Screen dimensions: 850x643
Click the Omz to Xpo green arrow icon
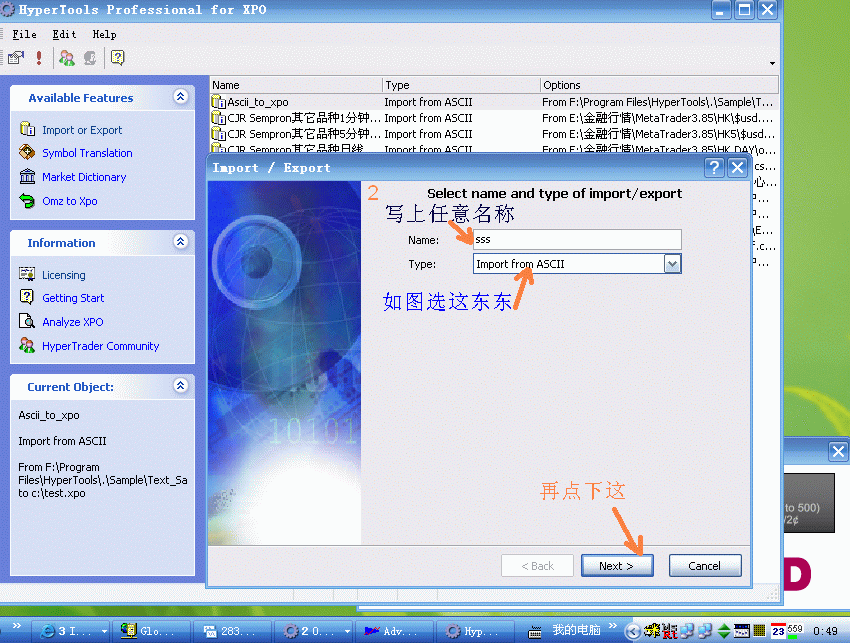[x=27, y=201]
